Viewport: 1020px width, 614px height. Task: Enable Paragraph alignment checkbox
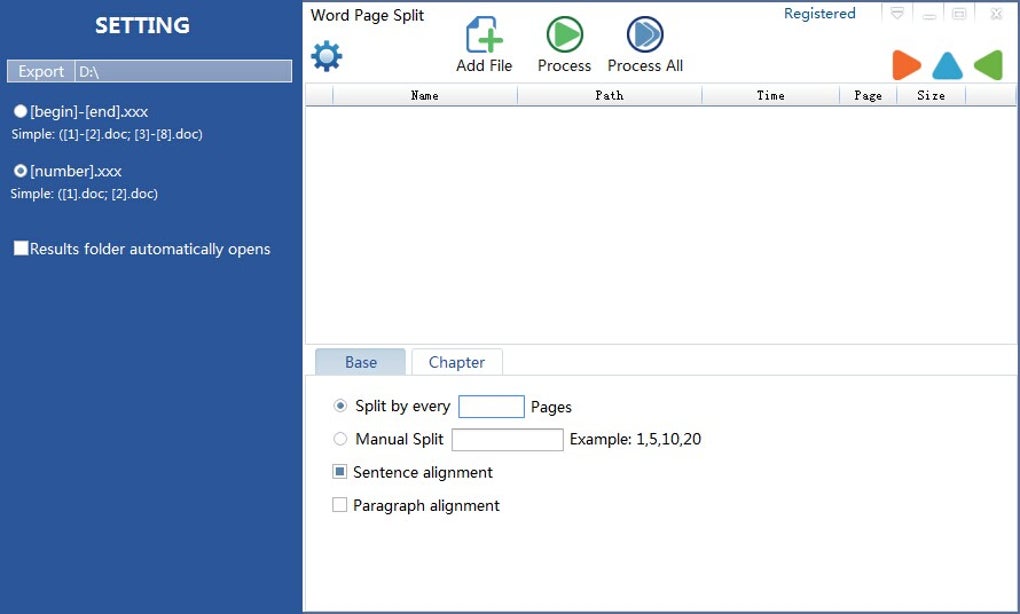pos(340,505)
